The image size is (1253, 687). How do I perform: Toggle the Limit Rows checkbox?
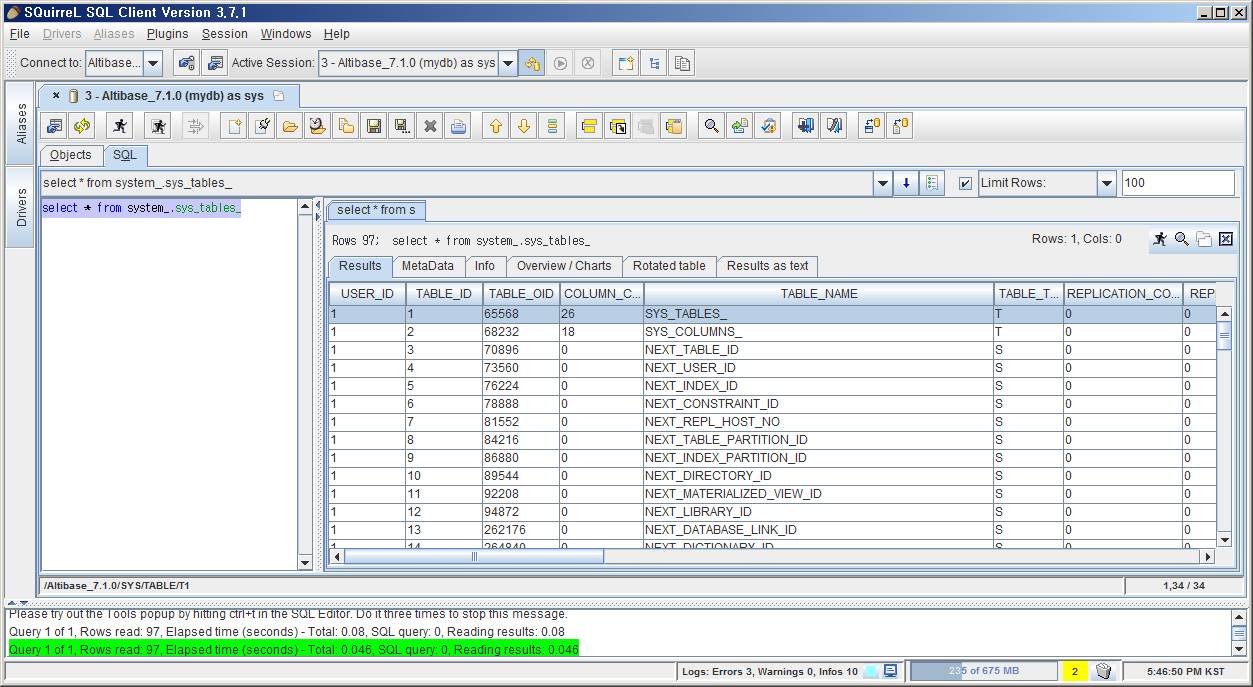click(x=965, y=184)
